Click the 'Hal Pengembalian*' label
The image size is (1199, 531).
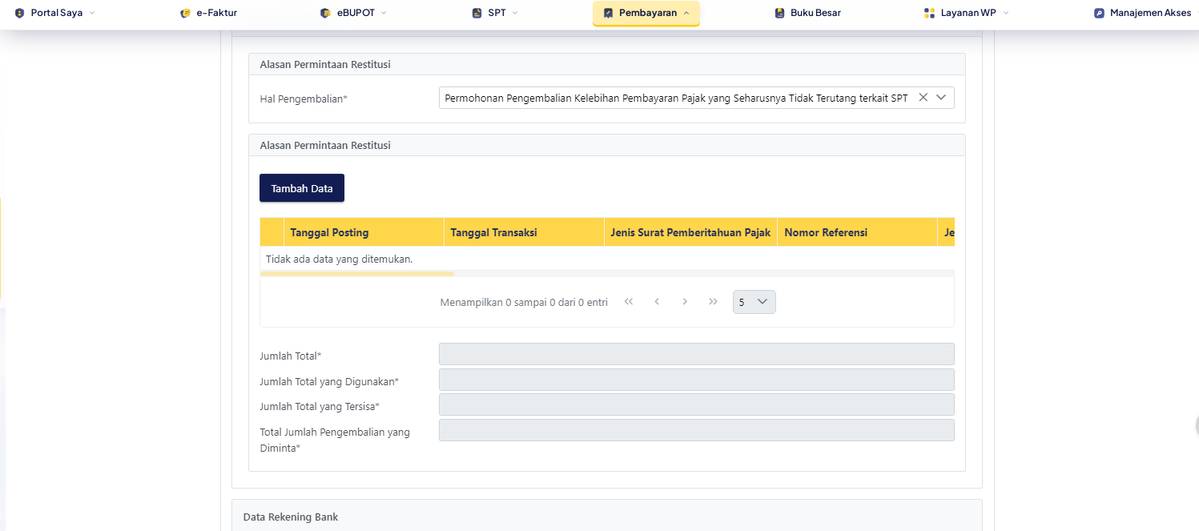click(304, 99)
